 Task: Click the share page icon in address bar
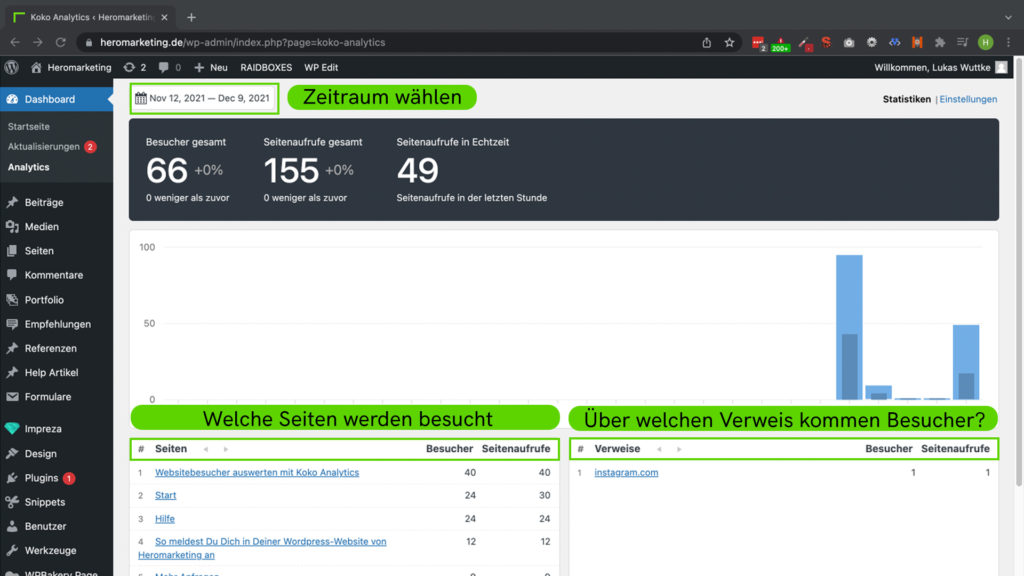point(707,42)
